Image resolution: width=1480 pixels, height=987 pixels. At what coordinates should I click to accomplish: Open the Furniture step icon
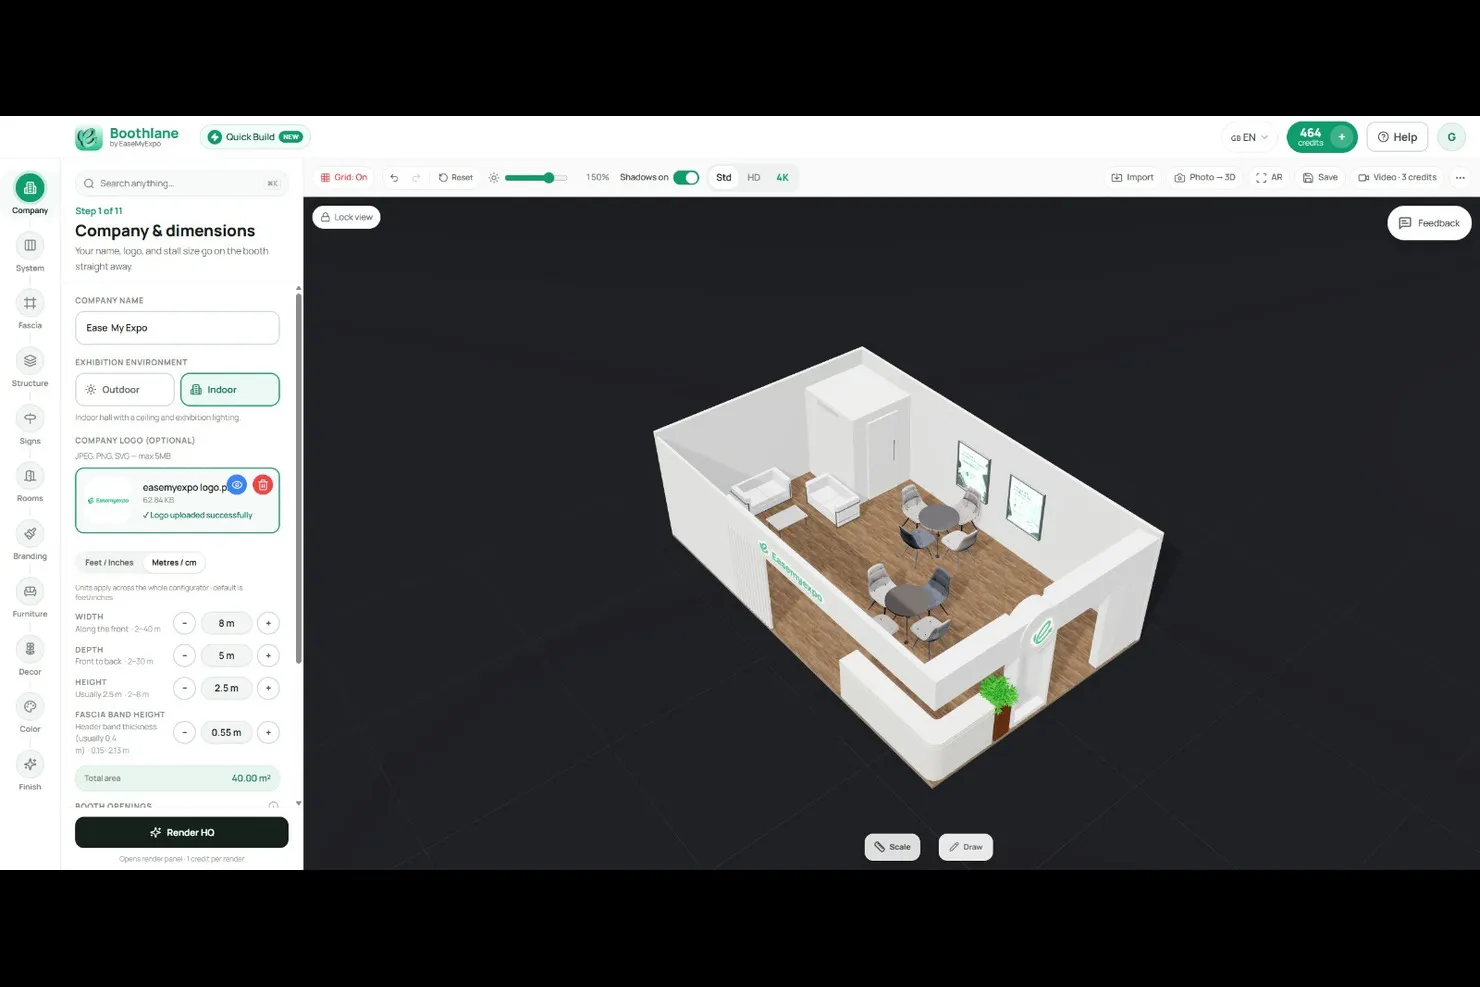click(30, 591)
